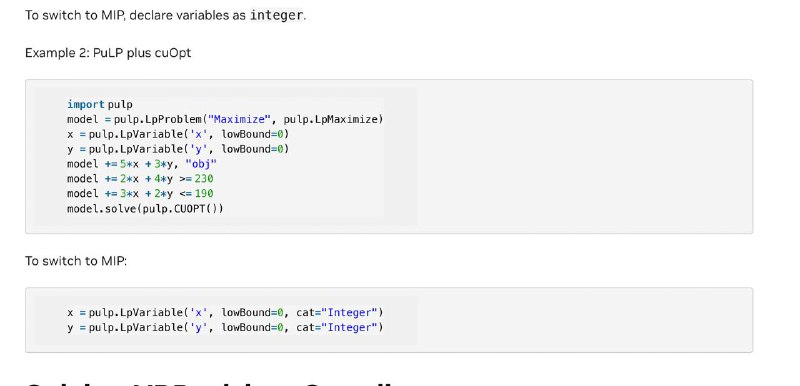Click the number 230 in the constraint
The image size is (800, 386).
click(204, 179)
